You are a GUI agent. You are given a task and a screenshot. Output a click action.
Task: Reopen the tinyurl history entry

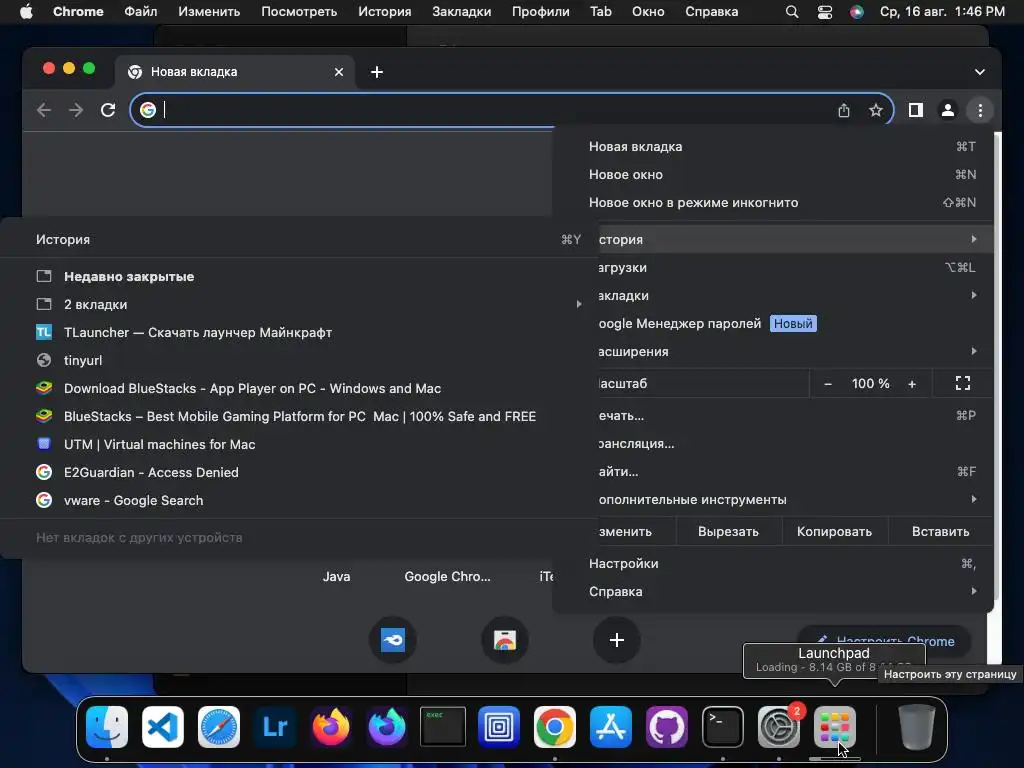point(299,360)
